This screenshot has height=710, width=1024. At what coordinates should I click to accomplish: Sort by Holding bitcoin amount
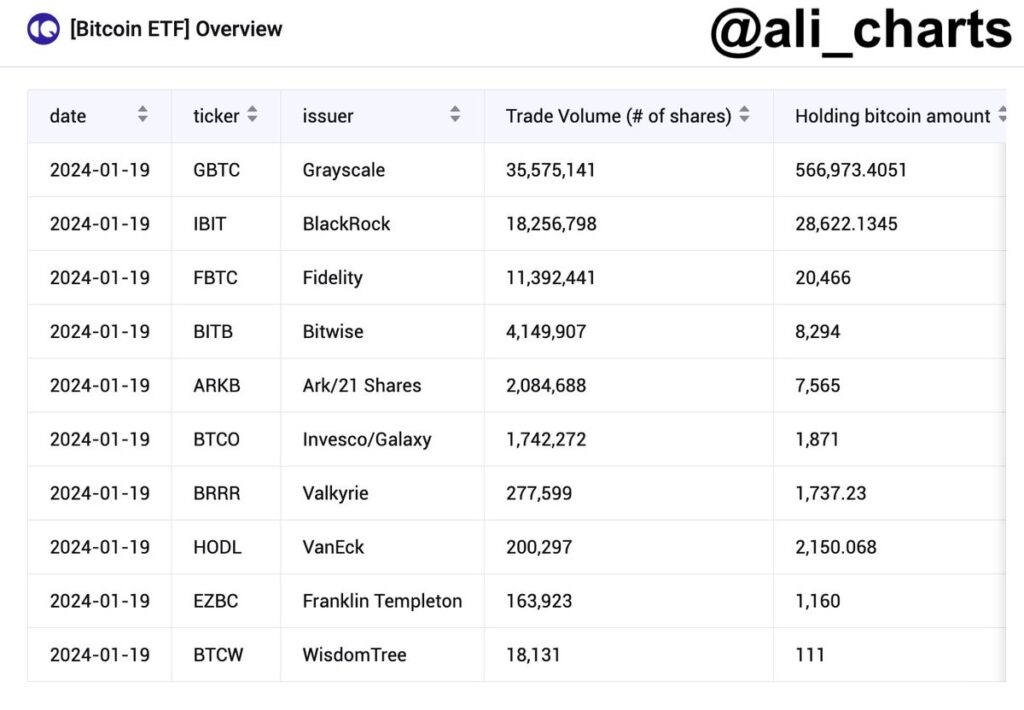1001,115
